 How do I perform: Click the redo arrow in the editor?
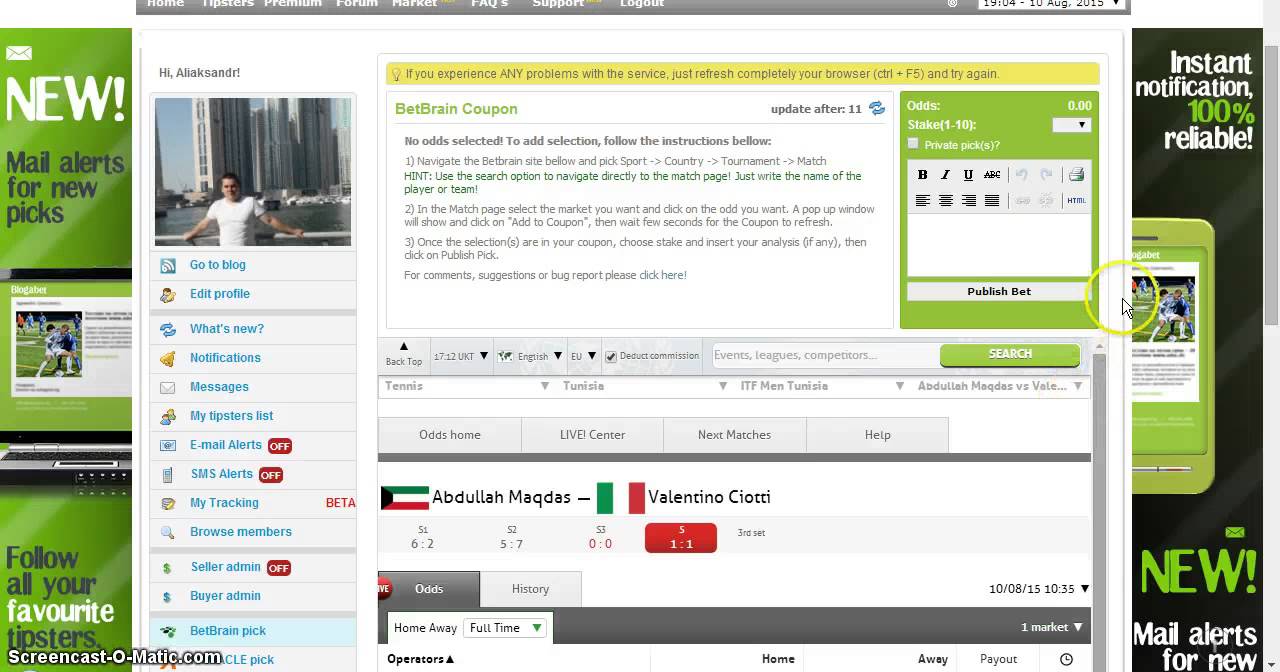tap(1046, 175)
